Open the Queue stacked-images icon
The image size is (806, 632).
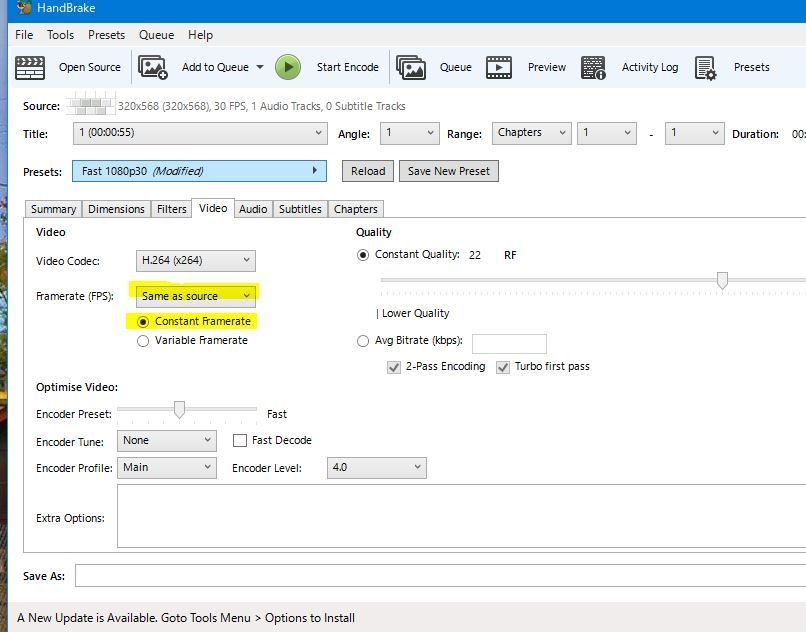point(411,67)
